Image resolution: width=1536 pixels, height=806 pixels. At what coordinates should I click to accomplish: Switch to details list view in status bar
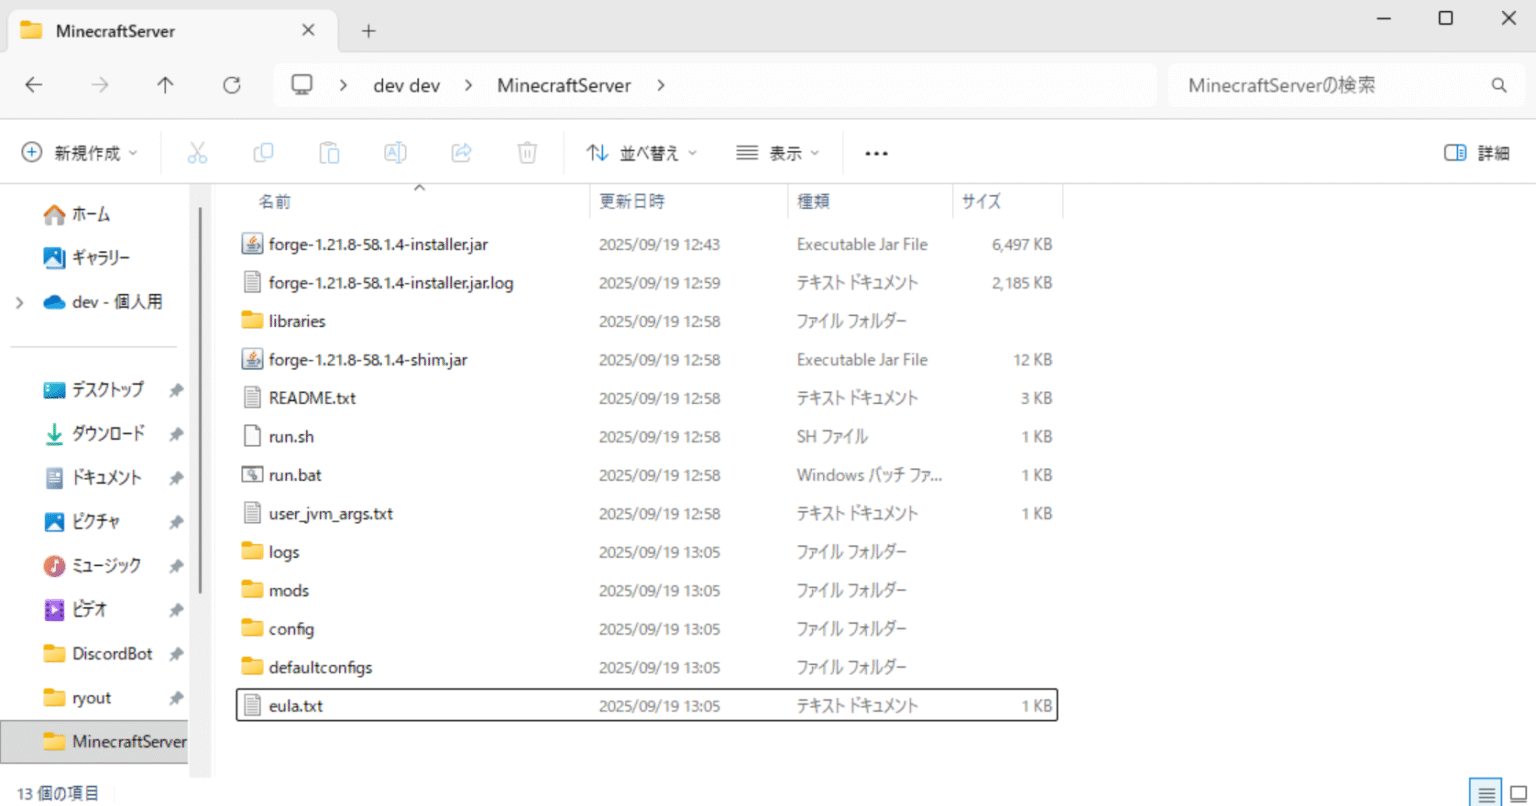pyautogui.click(x=1486, y=794)
